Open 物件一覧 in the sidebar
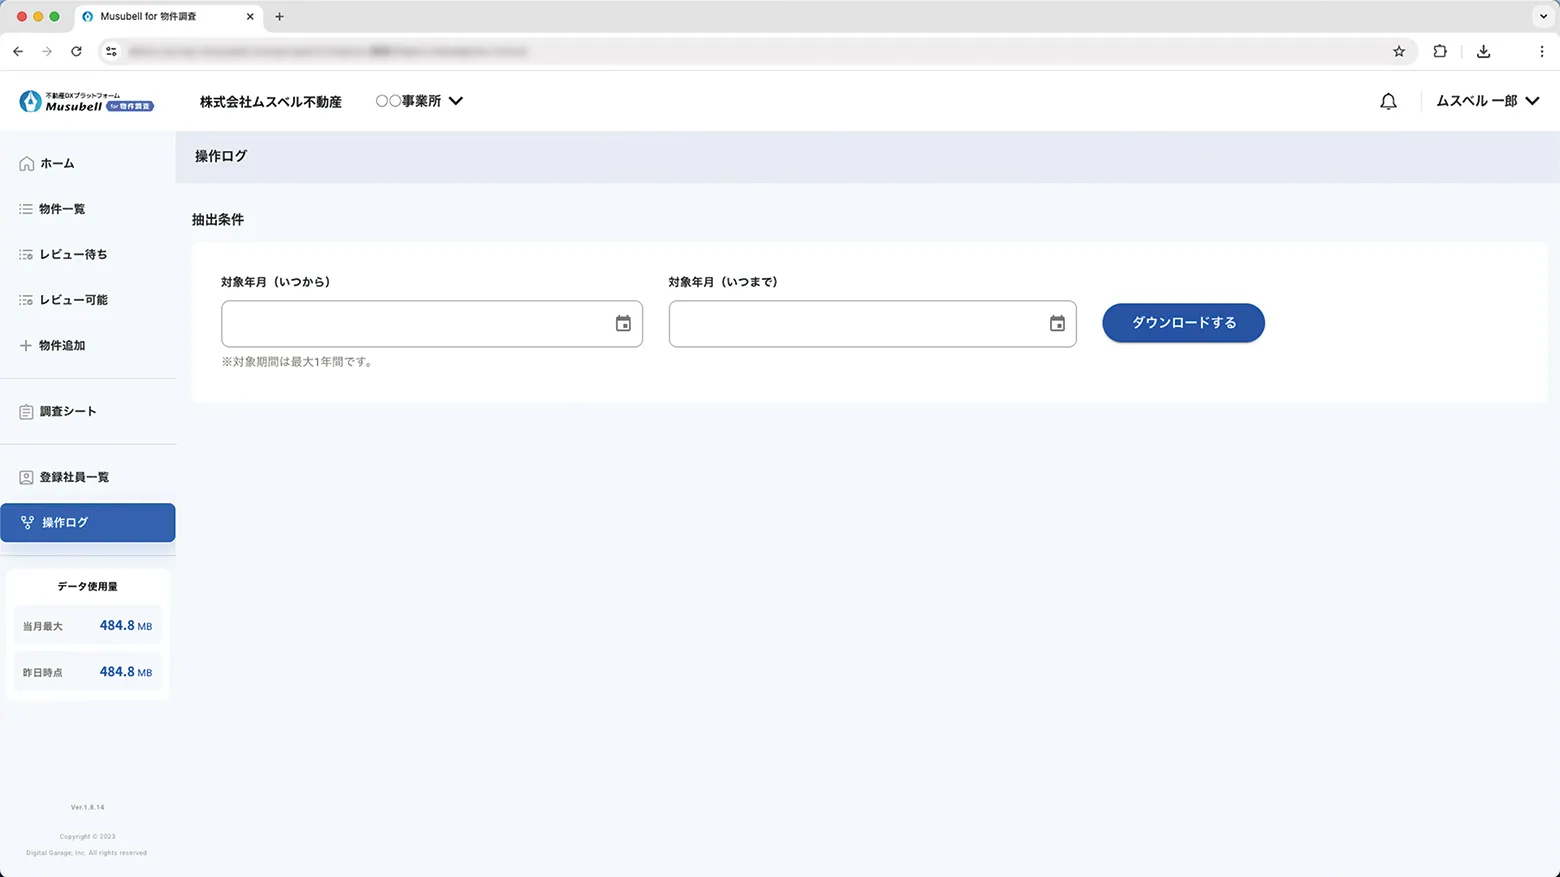1560x877 pixels. (62, 209)
